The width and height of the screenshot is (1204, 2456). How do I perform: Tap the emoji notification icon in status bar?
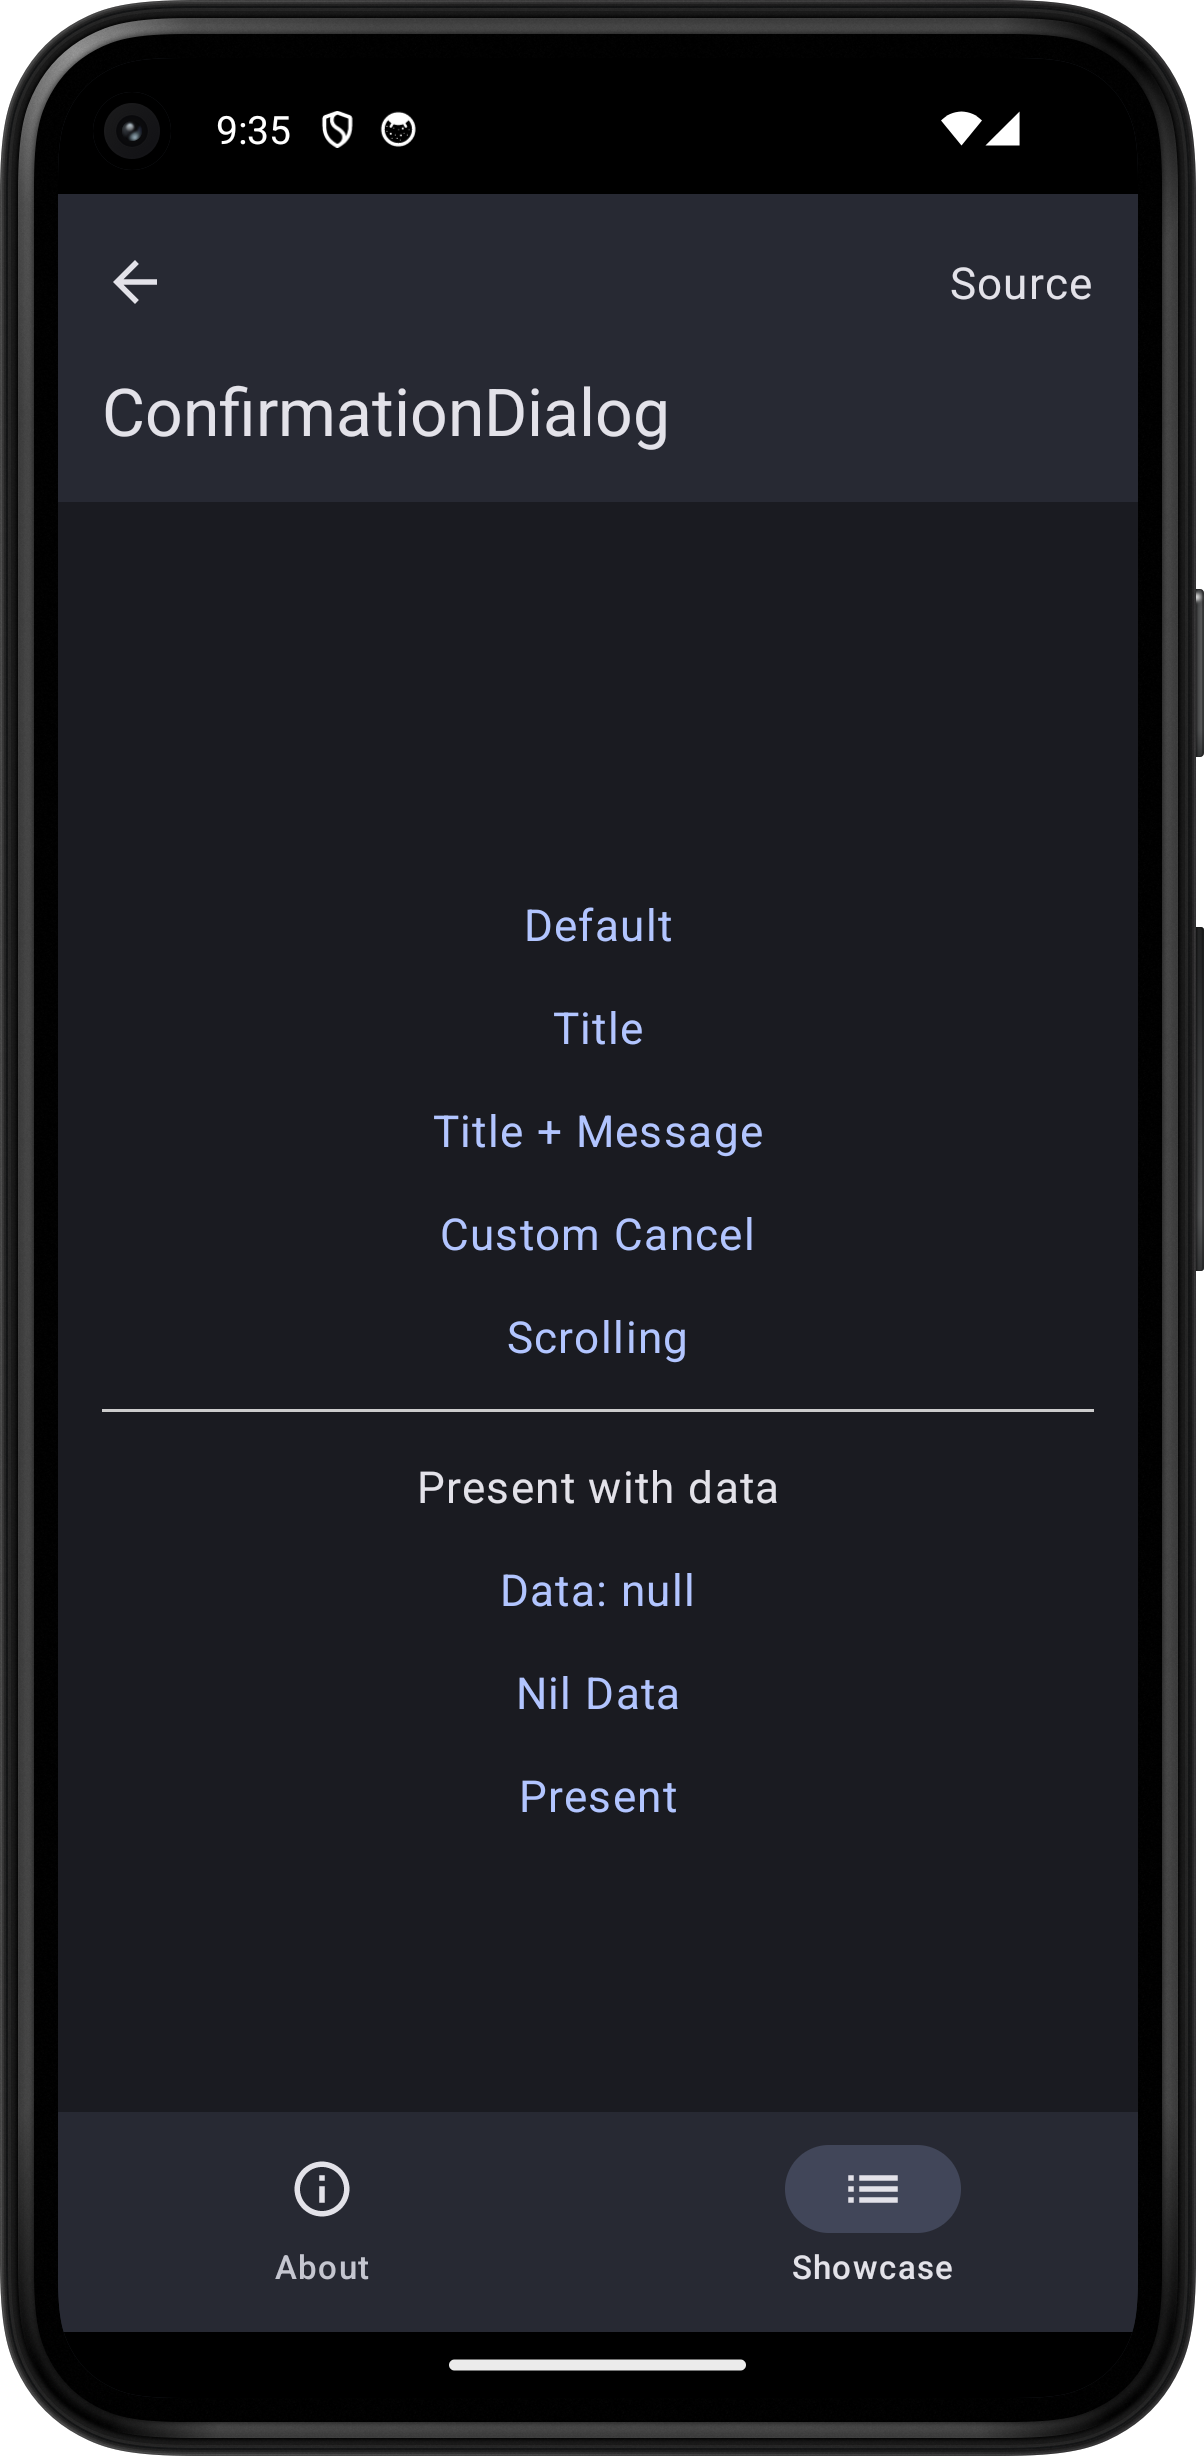click(x=398, y=131)
